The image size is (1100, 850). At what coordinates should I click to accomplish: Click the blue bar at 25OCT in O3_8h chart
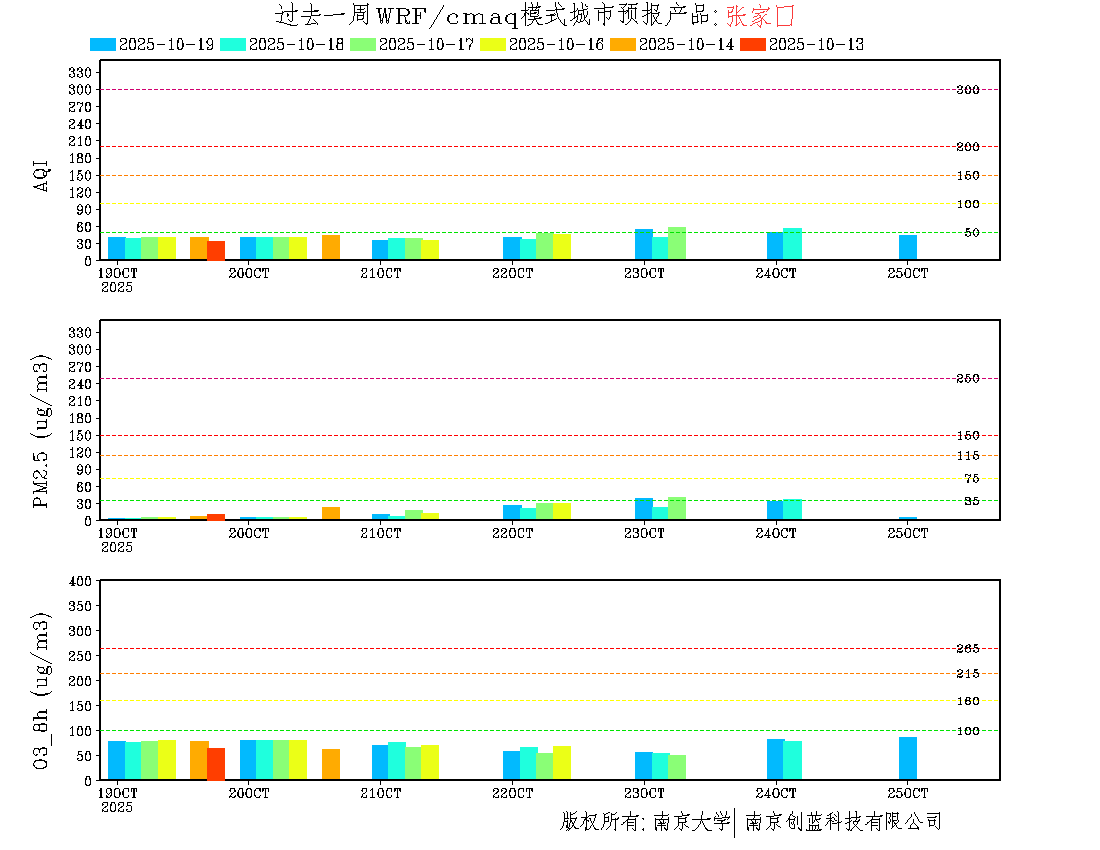pos(907,758)
